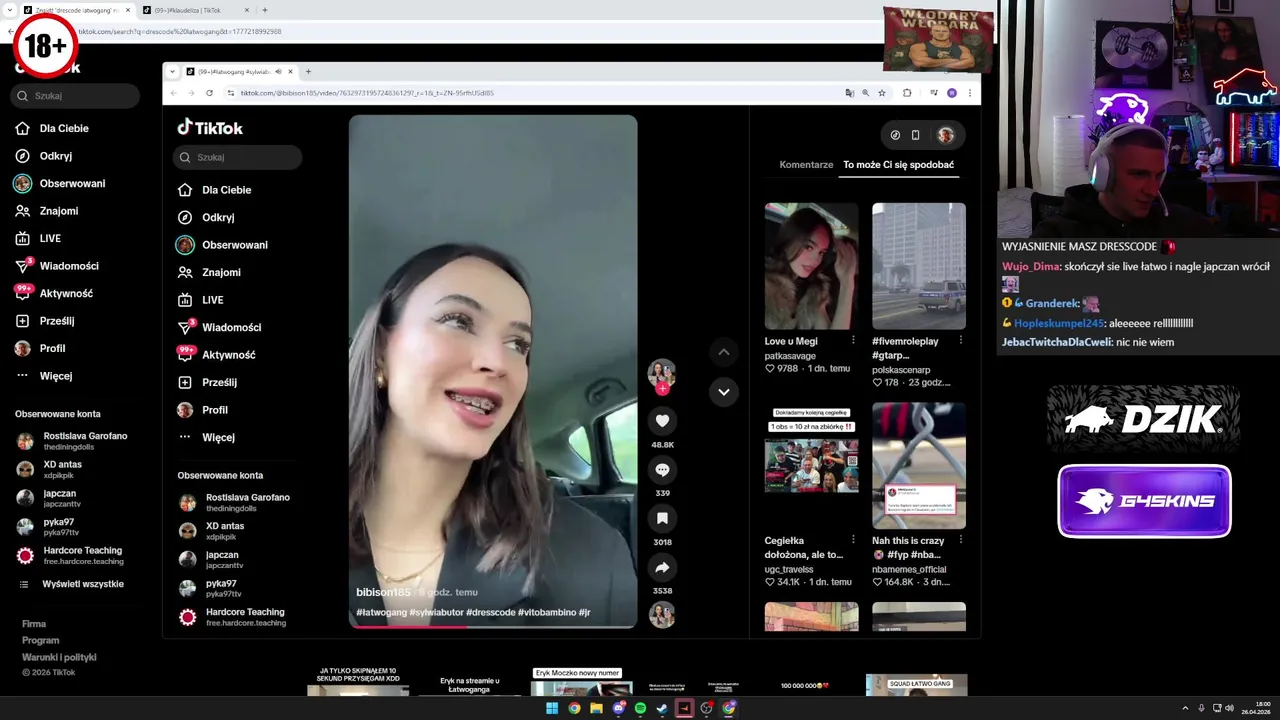Open the nbamemes_official creator link
1280x720 pixels.
910,569
